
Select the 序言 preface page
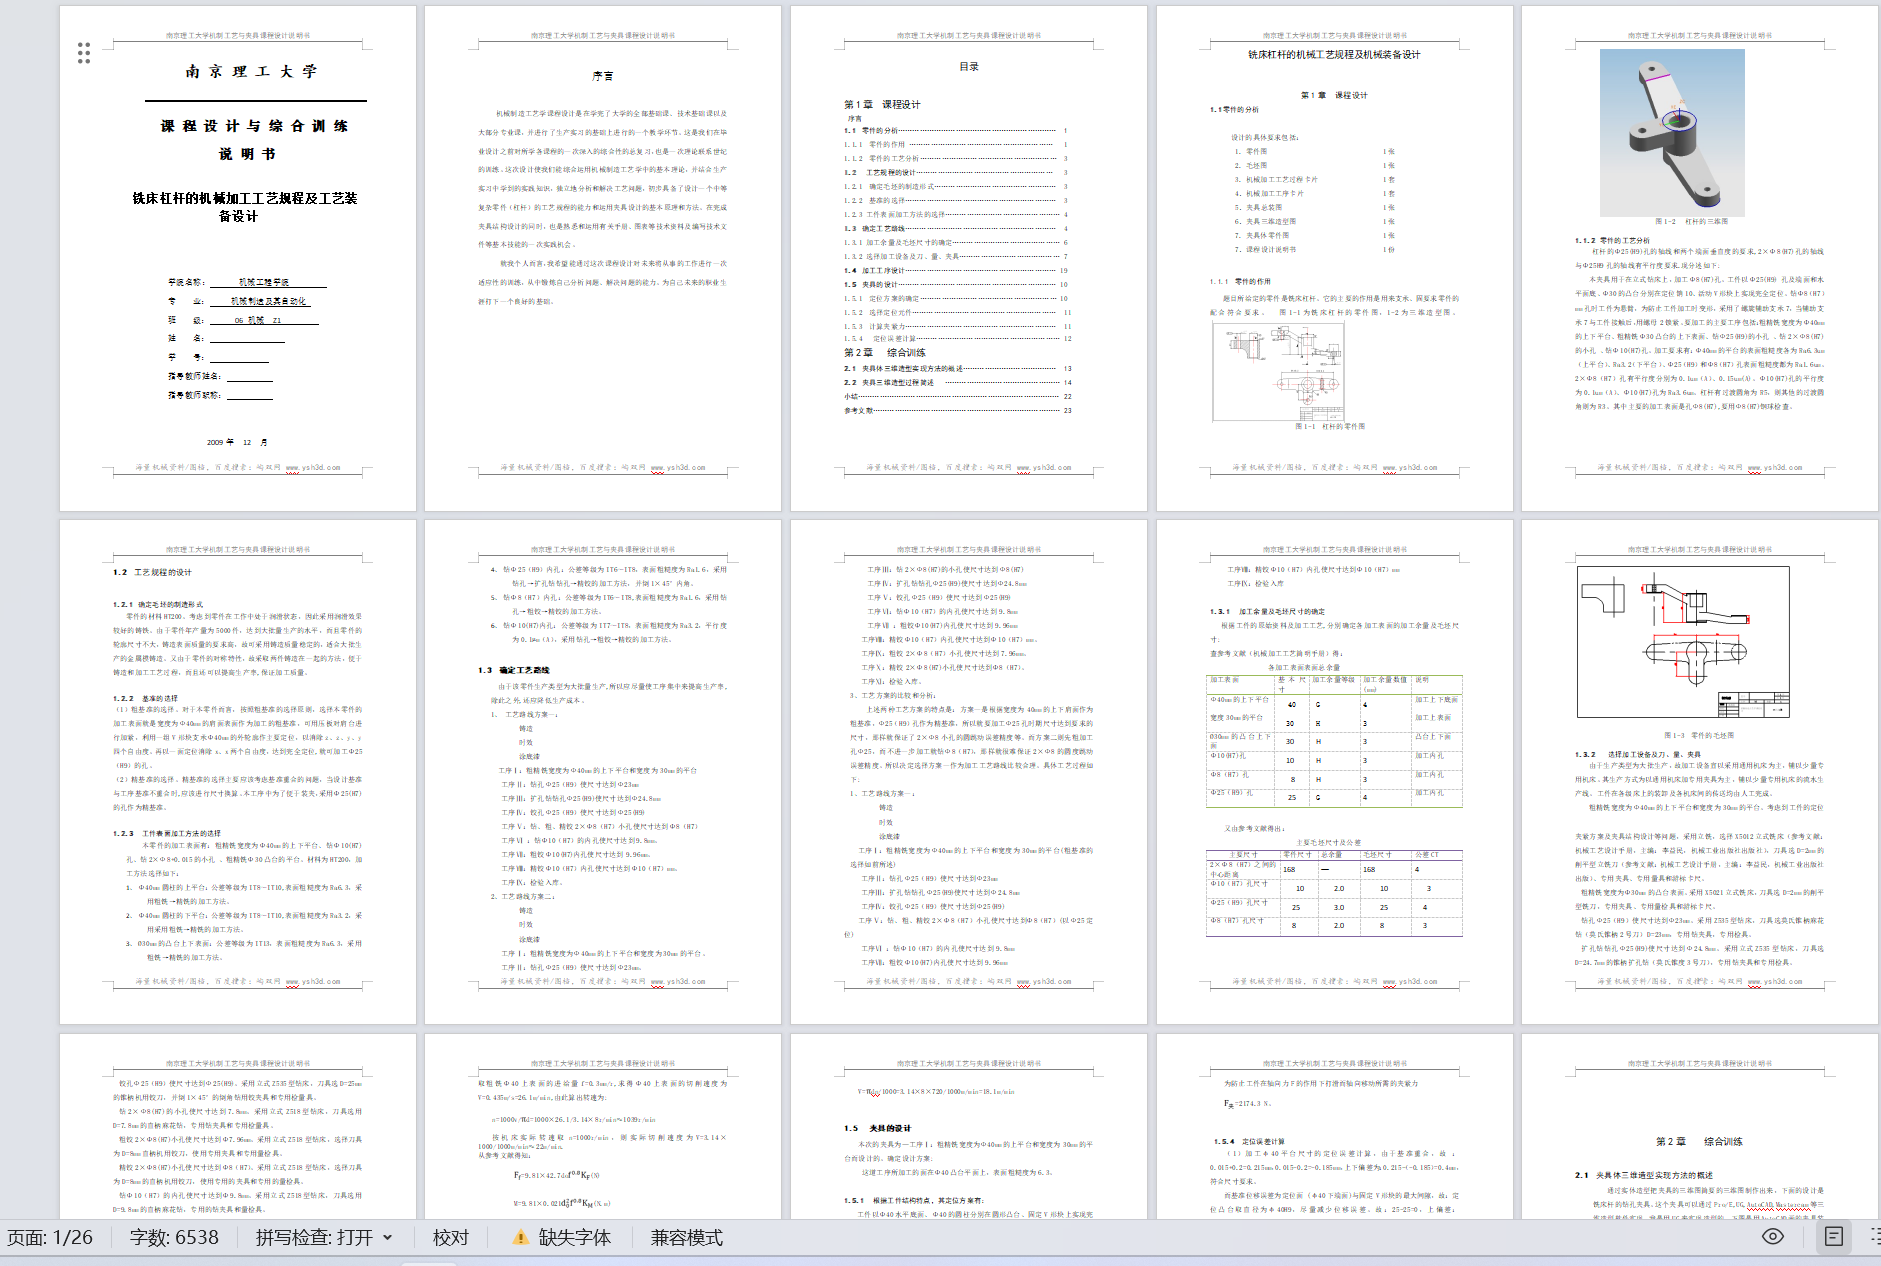[603, 259]
